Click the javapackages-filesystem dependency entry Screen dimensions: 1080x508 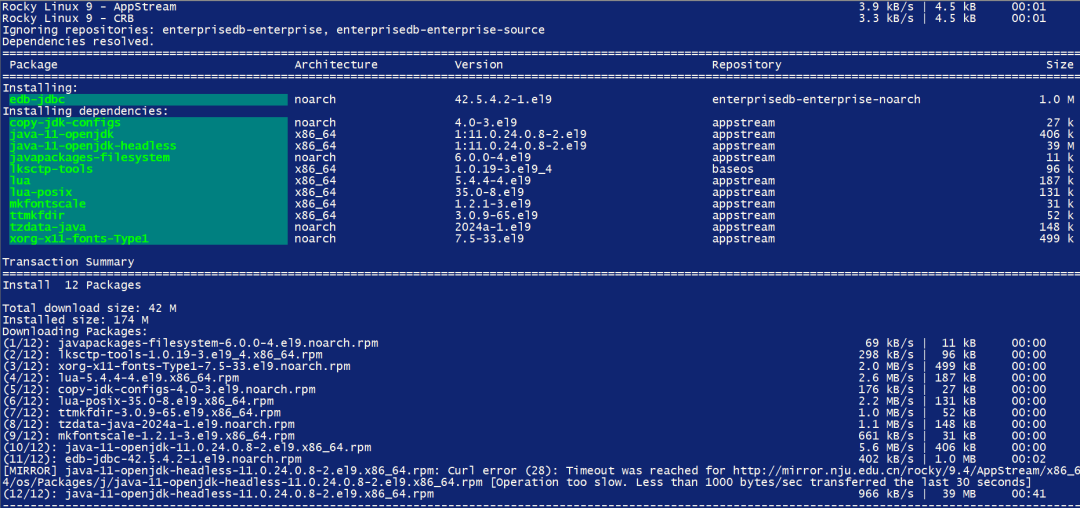(90, 158)
